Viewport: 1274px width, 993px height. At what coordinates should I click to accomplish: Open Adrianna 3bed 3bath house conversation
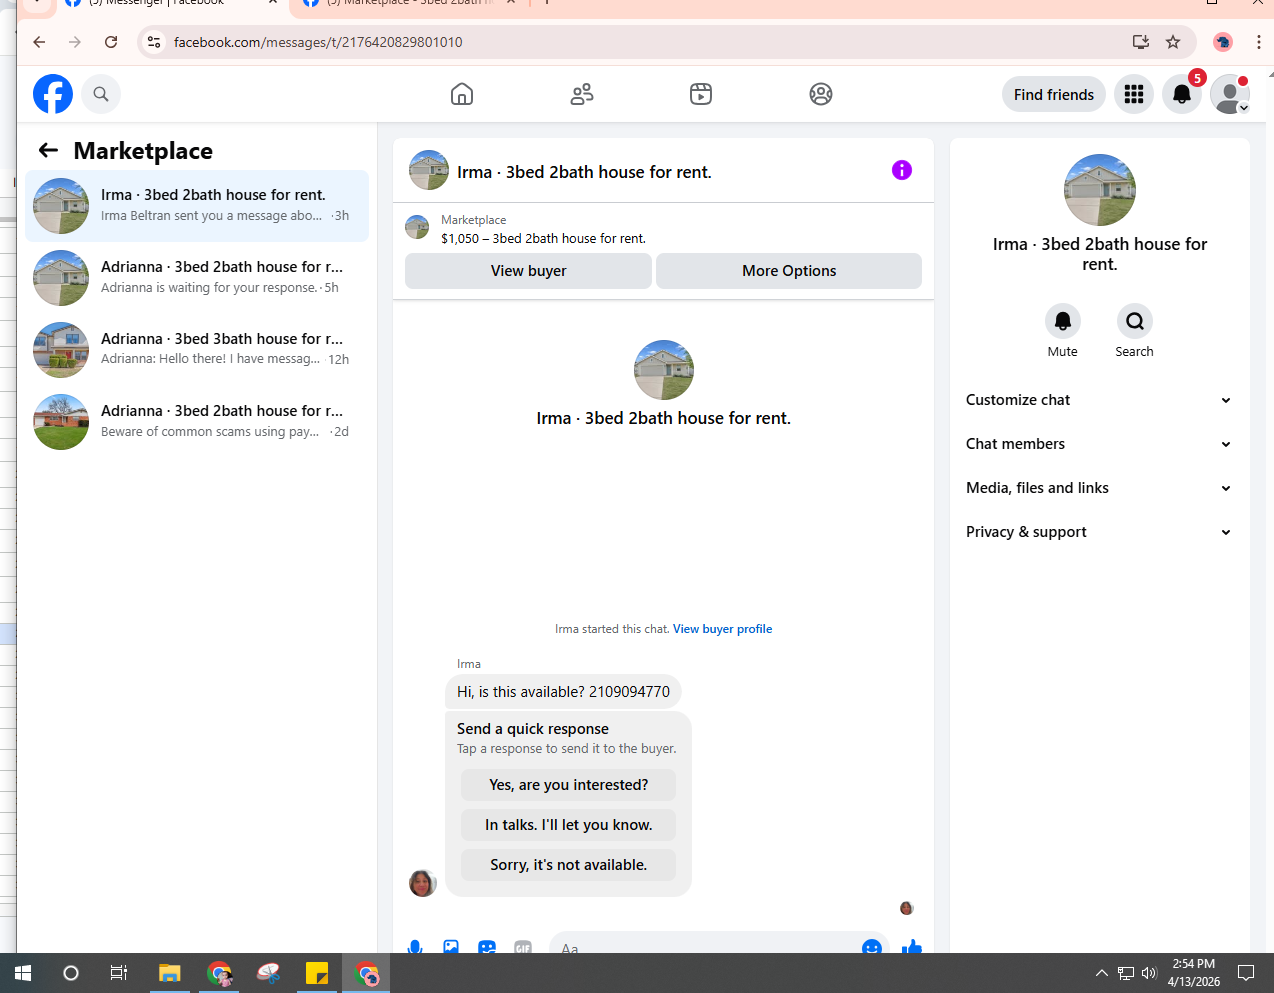tap(197, 350)
